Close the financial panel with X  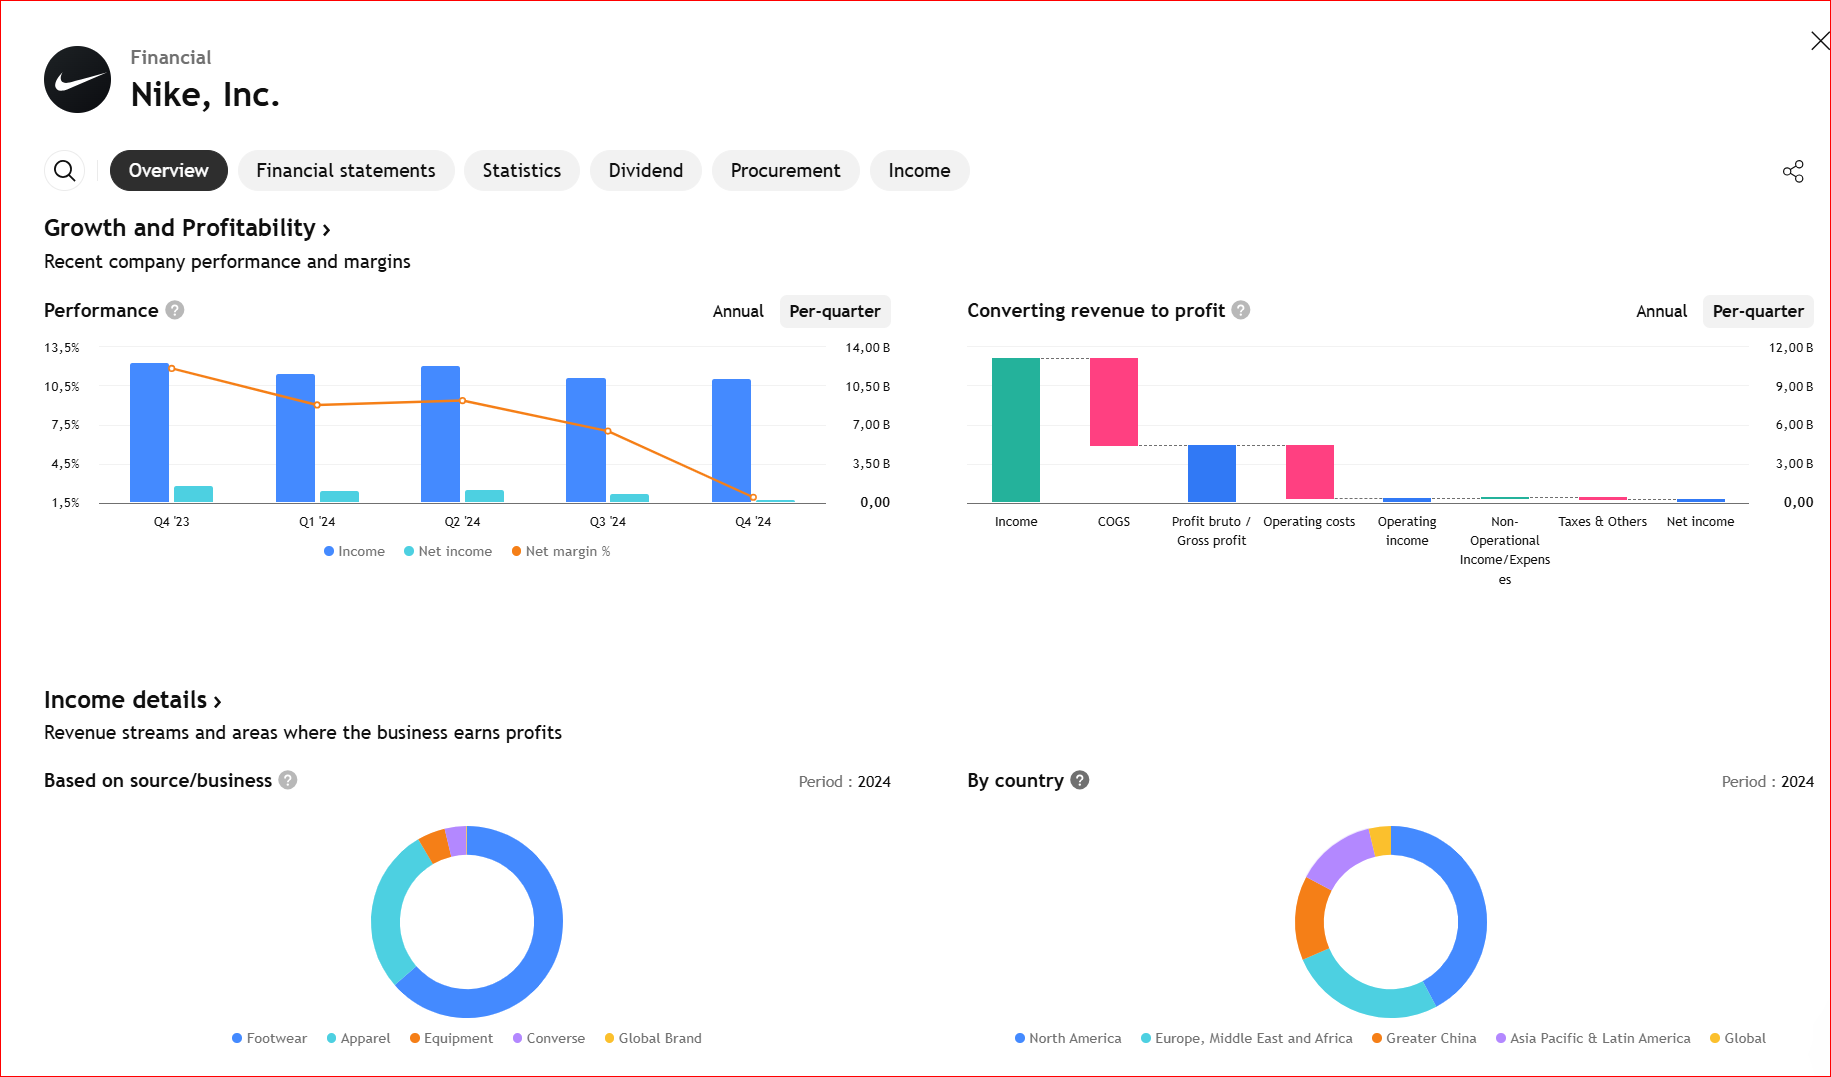(1819, 41)
